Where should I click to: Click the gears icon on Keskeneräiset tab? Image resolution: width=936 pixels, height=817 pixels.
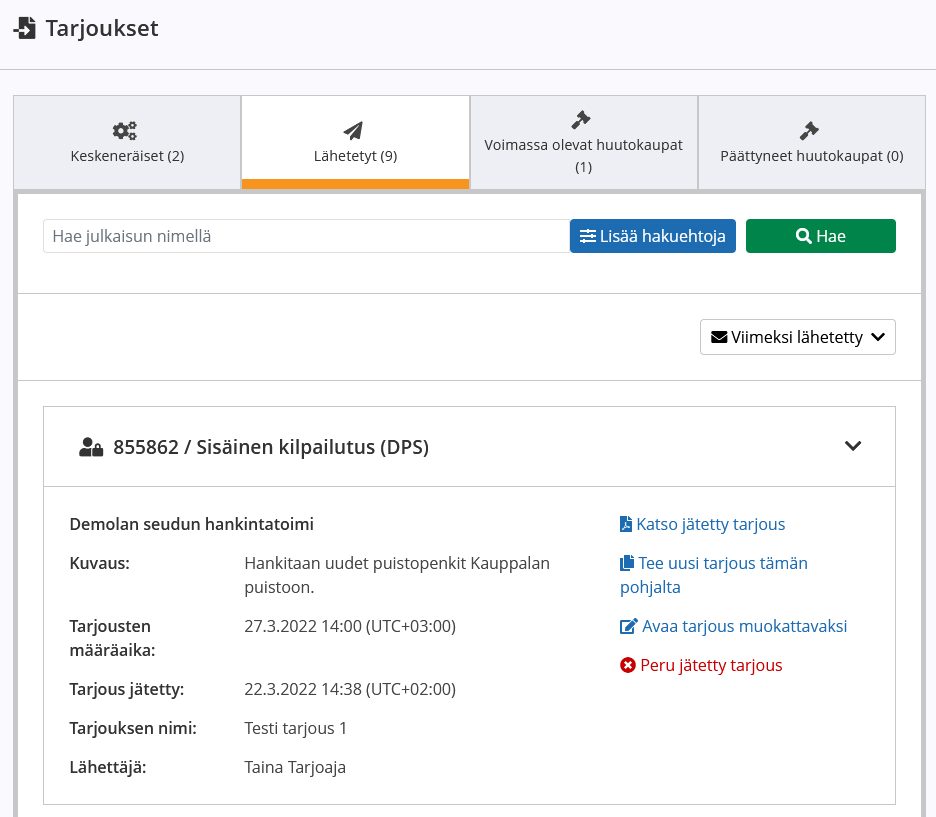[x=125, y=131]
